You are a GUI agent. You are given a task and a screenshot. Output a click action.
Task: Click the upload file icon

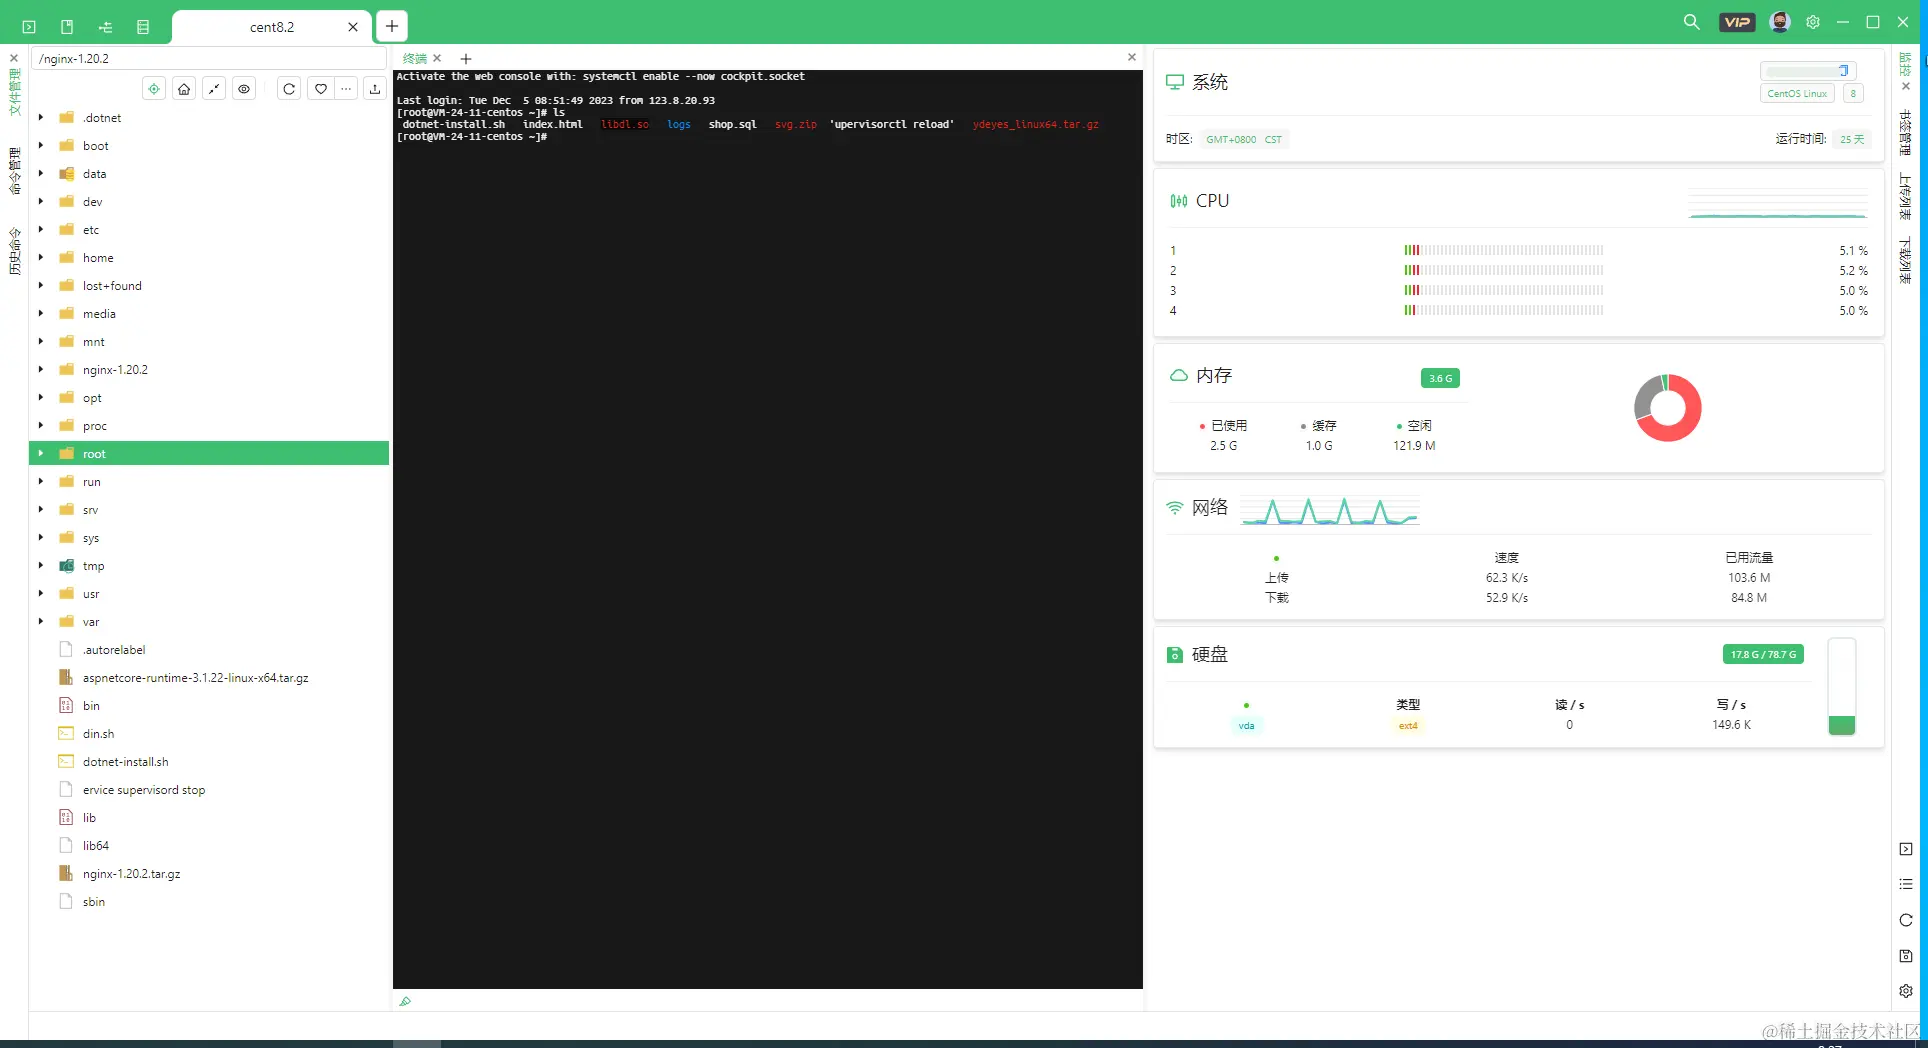click(375, 89)
